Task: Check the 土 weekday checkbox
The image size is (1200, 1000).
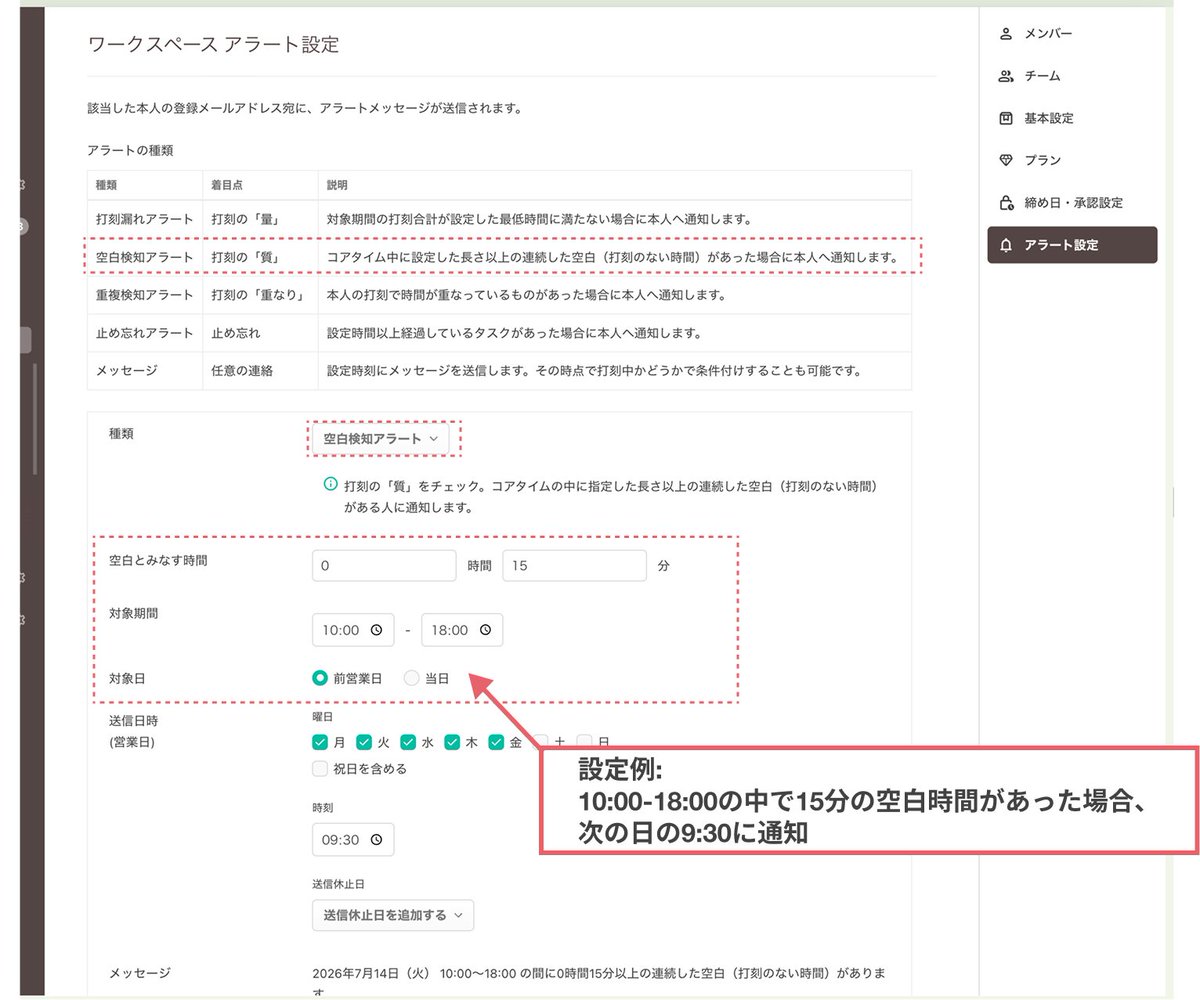Action: coord(540,742)
